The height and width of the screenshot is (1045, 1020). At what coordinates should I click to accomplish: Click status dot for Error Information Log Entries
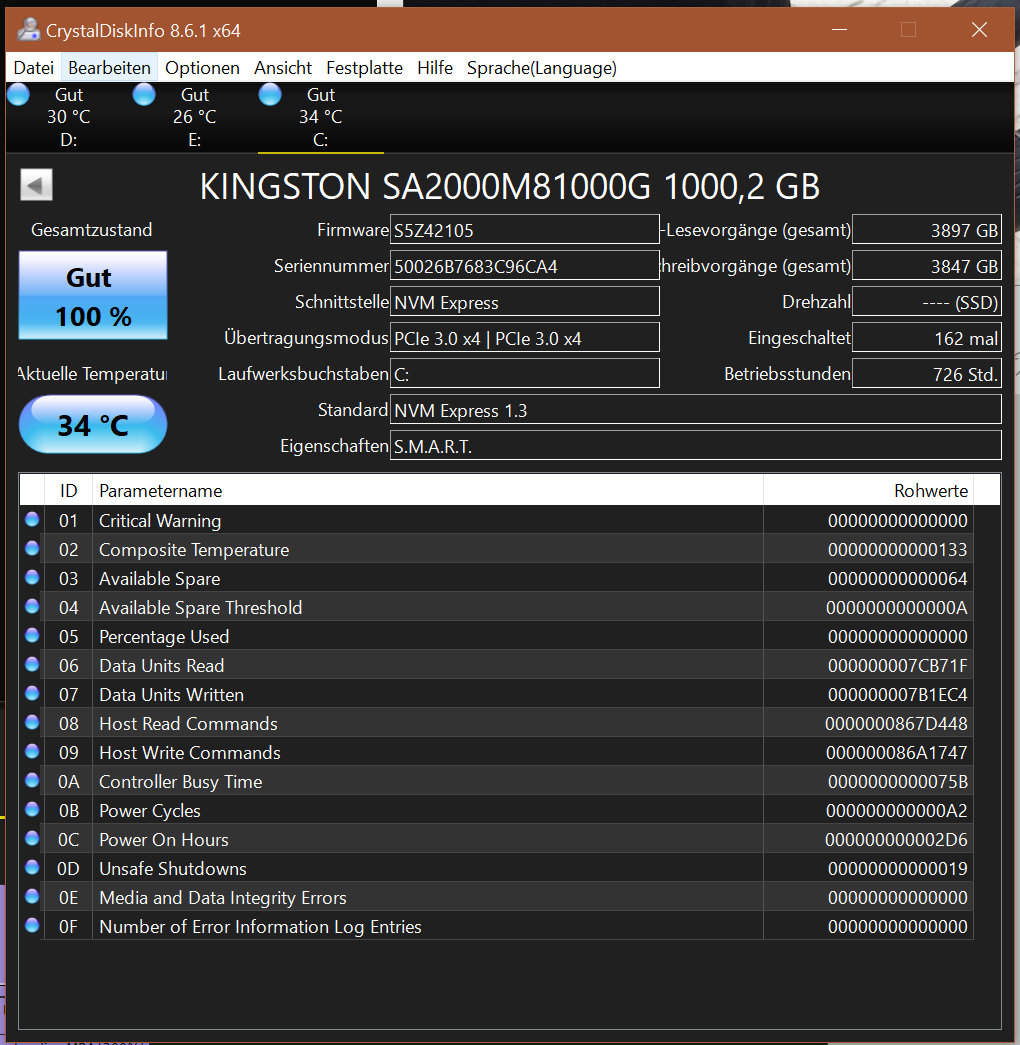(x=32, y=925)
